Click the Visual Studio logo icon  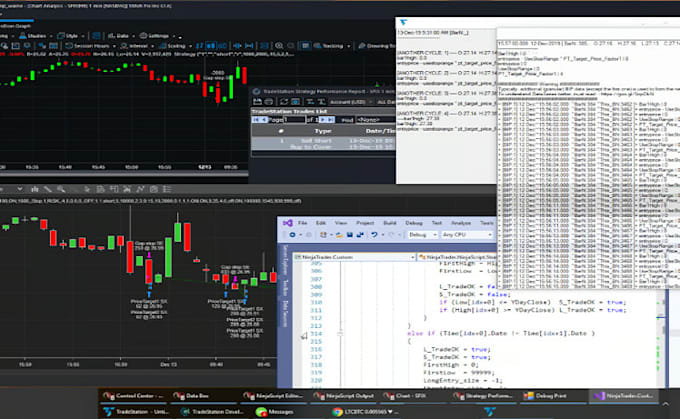(286, 222)
